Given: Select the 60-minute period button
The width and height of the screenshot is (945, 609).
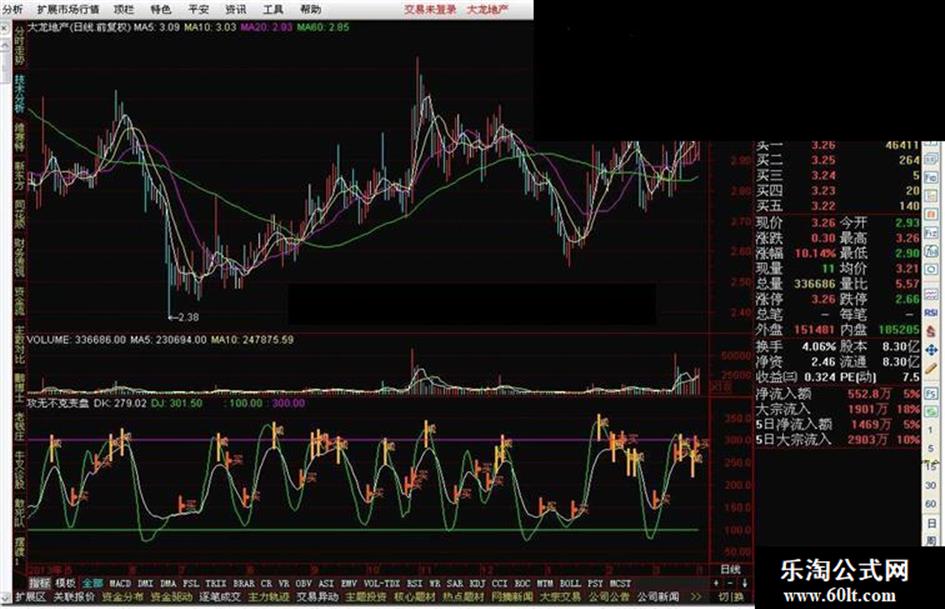Looking at the screenshot, I should coord(932,503).
